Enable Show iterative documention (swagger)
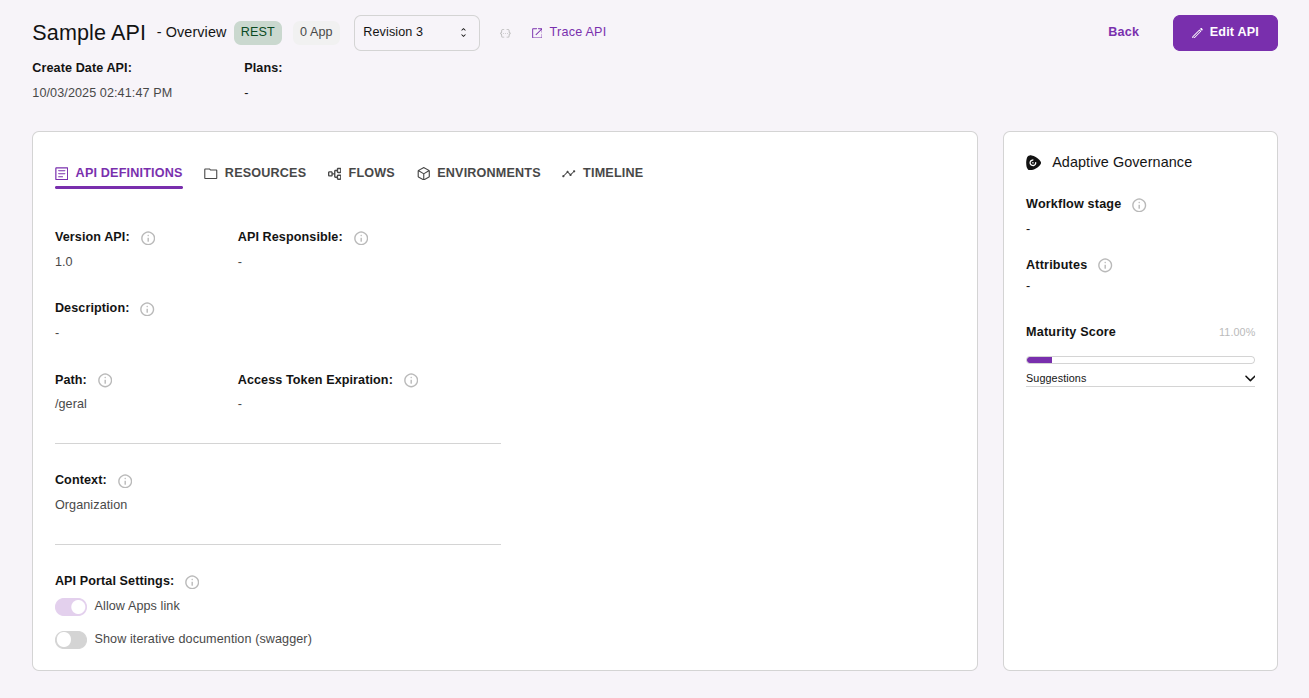Screen dimensions: 1309x698 (x=70, y=639)
